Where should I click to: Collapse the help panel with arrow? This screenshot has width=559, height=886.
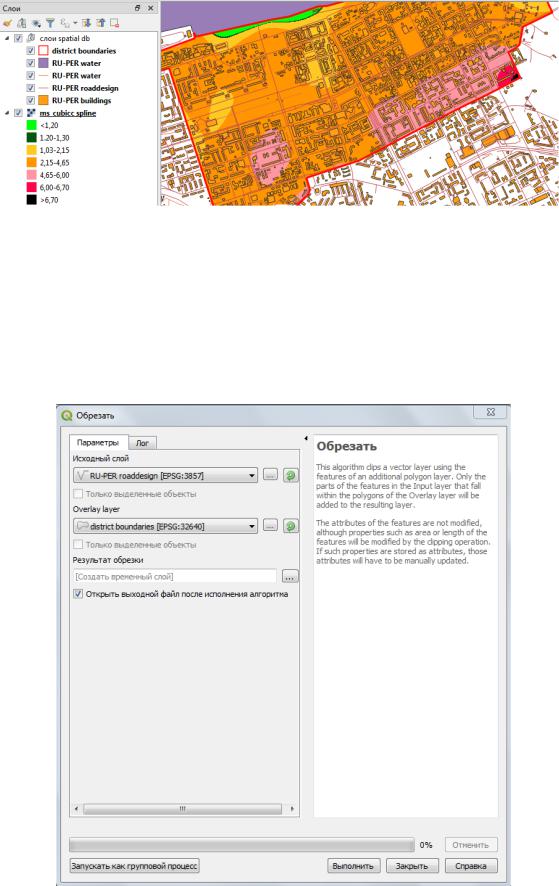[306, 438]
